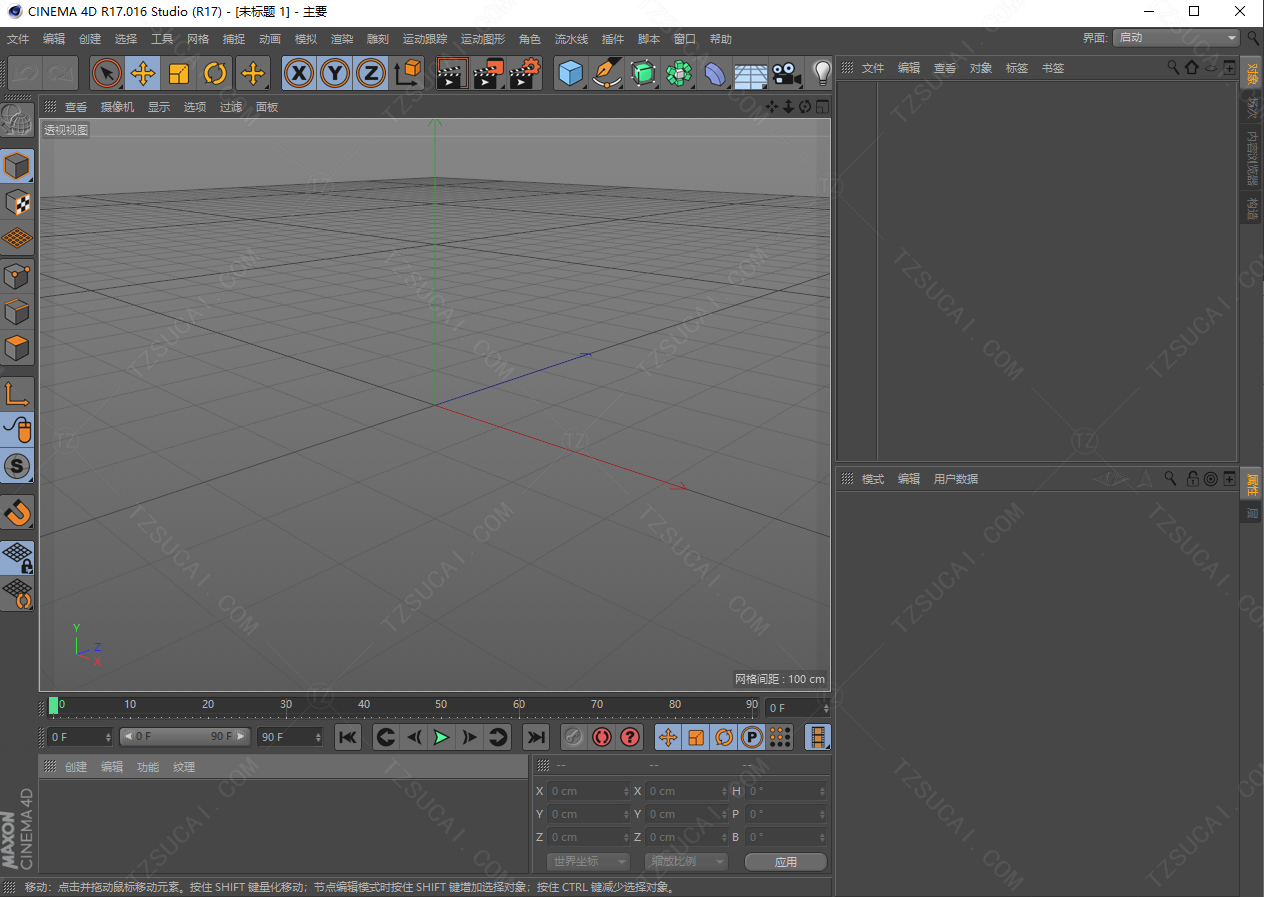
Task: Click the timeline range slider bar
Action: point(185,737)
